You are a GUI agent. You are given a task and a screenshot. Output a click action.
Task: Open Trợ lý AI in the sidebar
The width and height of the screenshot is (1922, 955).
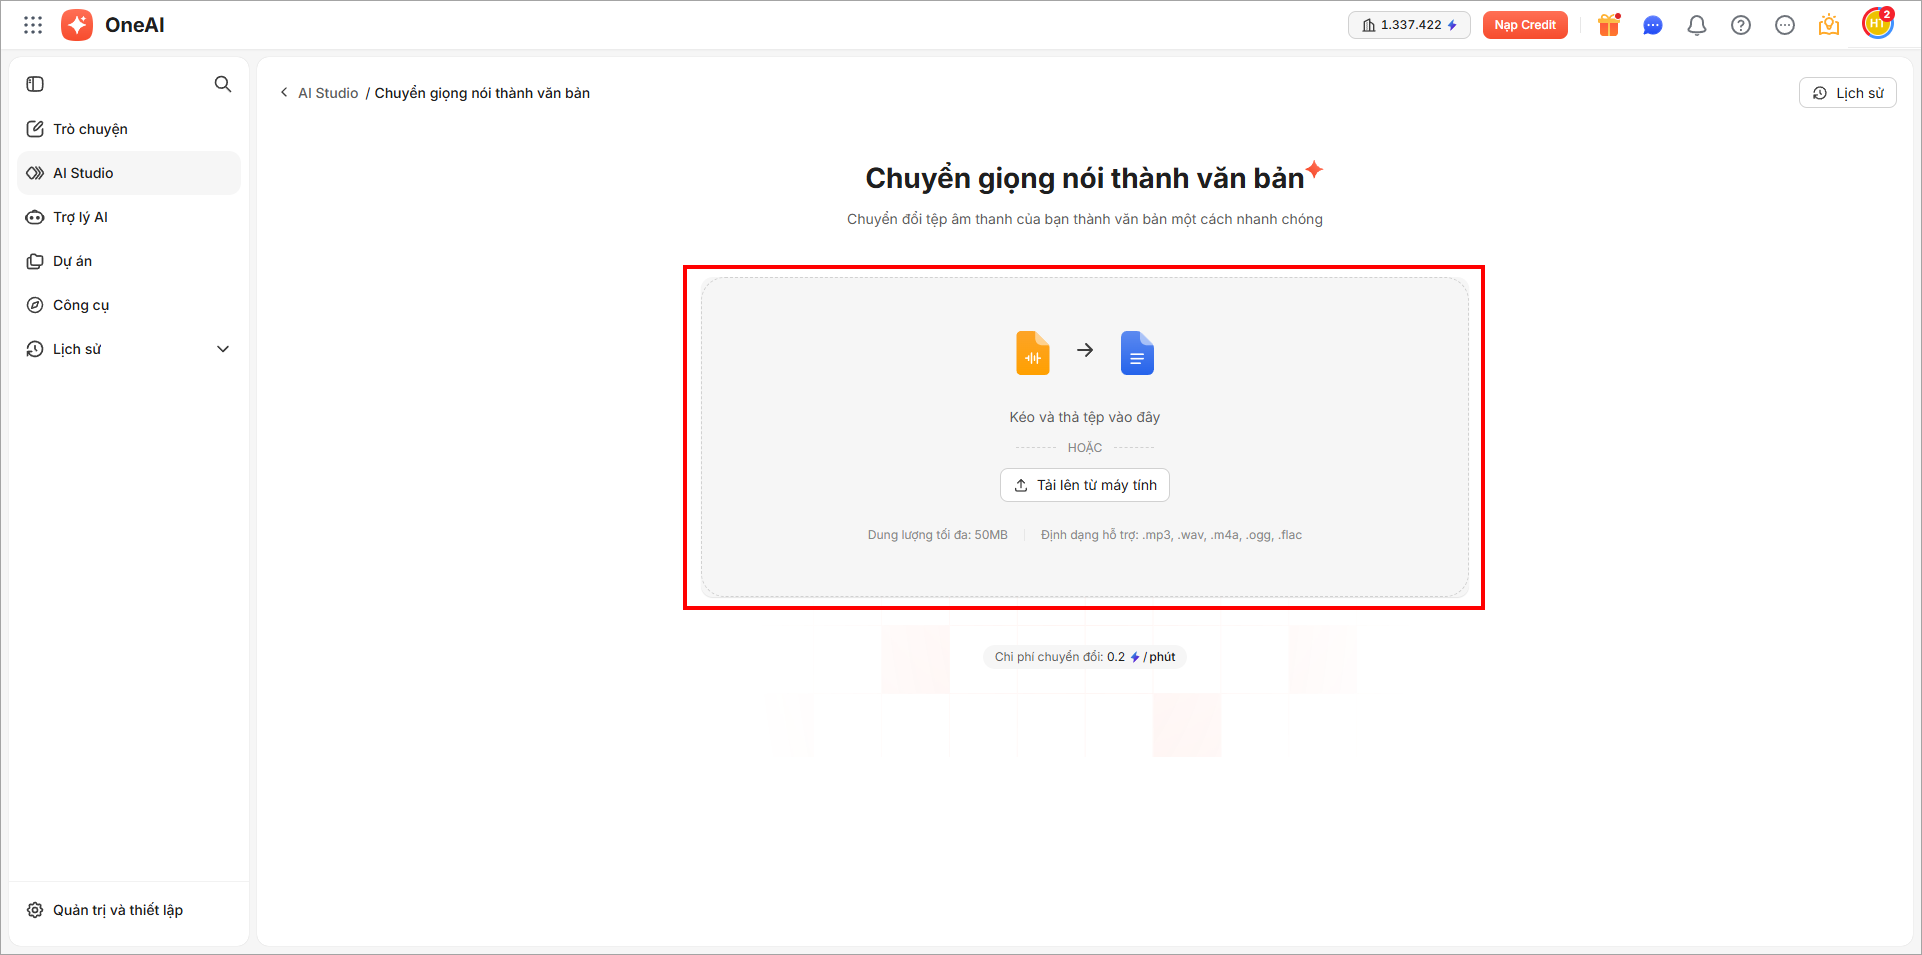(x=129, y=217)
